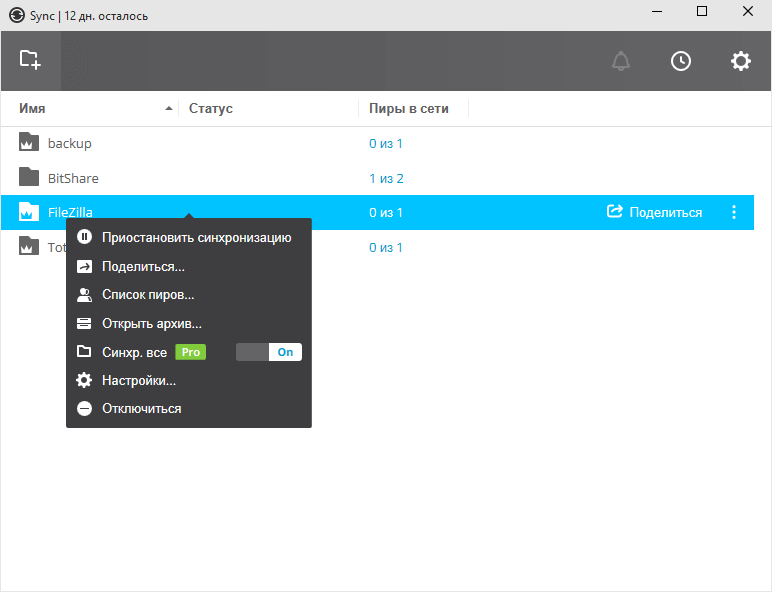Click title text 12 дн. осталось
Screen dimensions: 772x592
106,16
